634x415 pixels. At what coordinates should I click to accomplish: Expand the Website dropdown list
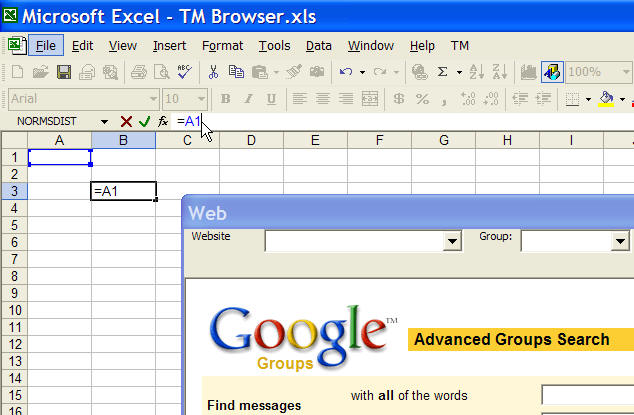pyautogui.click(x=451, y=241)
